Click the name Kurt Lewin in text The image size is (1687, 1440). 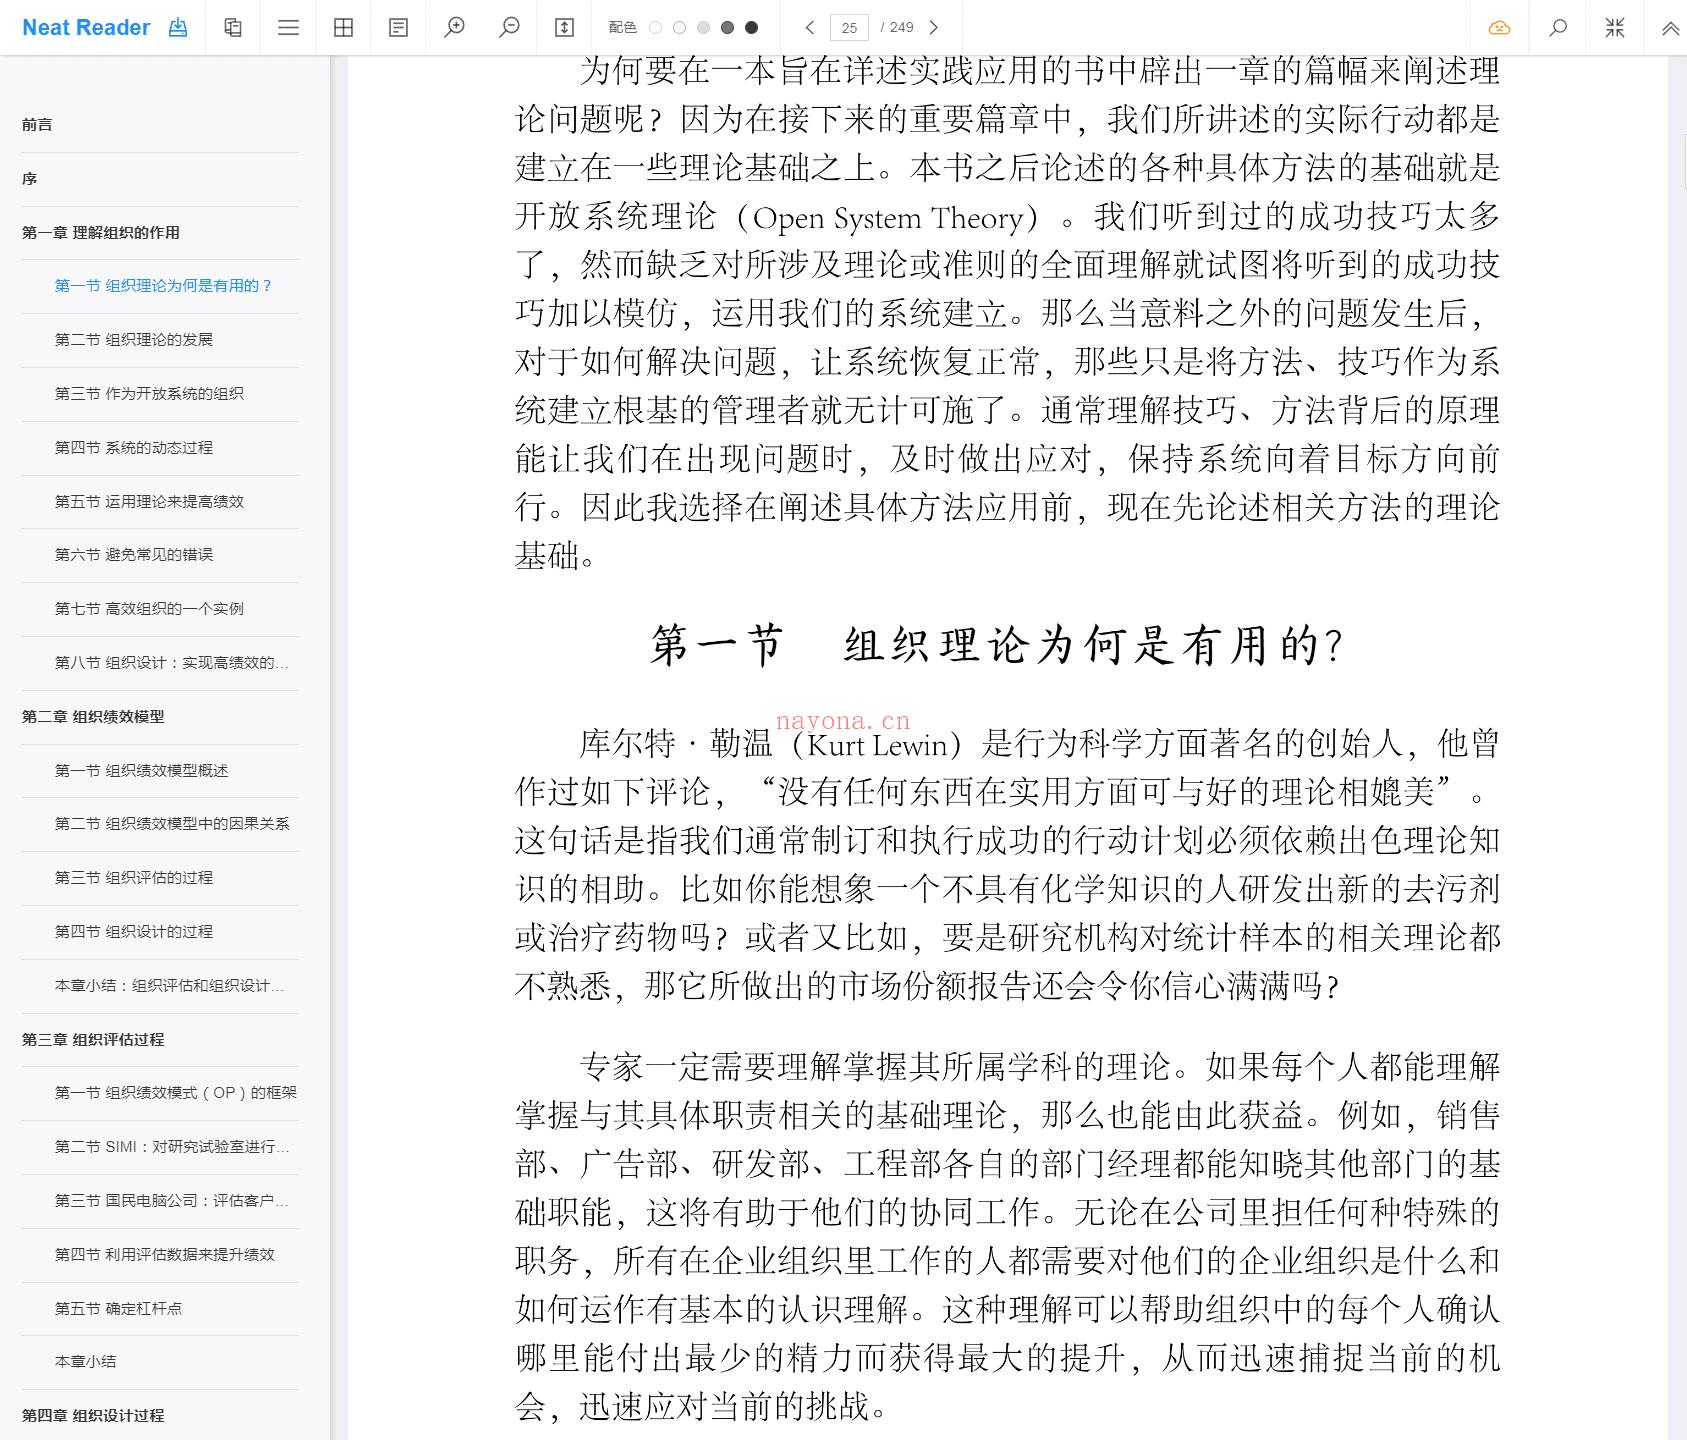[x=877, y=745]
